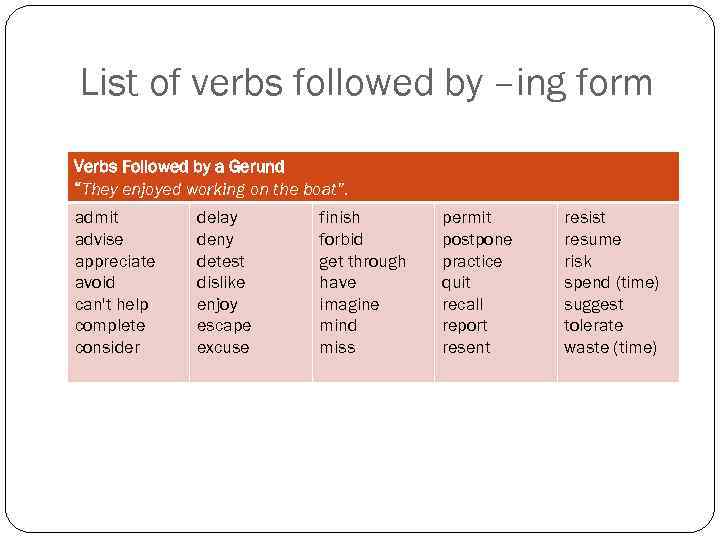Select the verb 'appreciate'
The image size is (720, 540).
pos(115,261)
